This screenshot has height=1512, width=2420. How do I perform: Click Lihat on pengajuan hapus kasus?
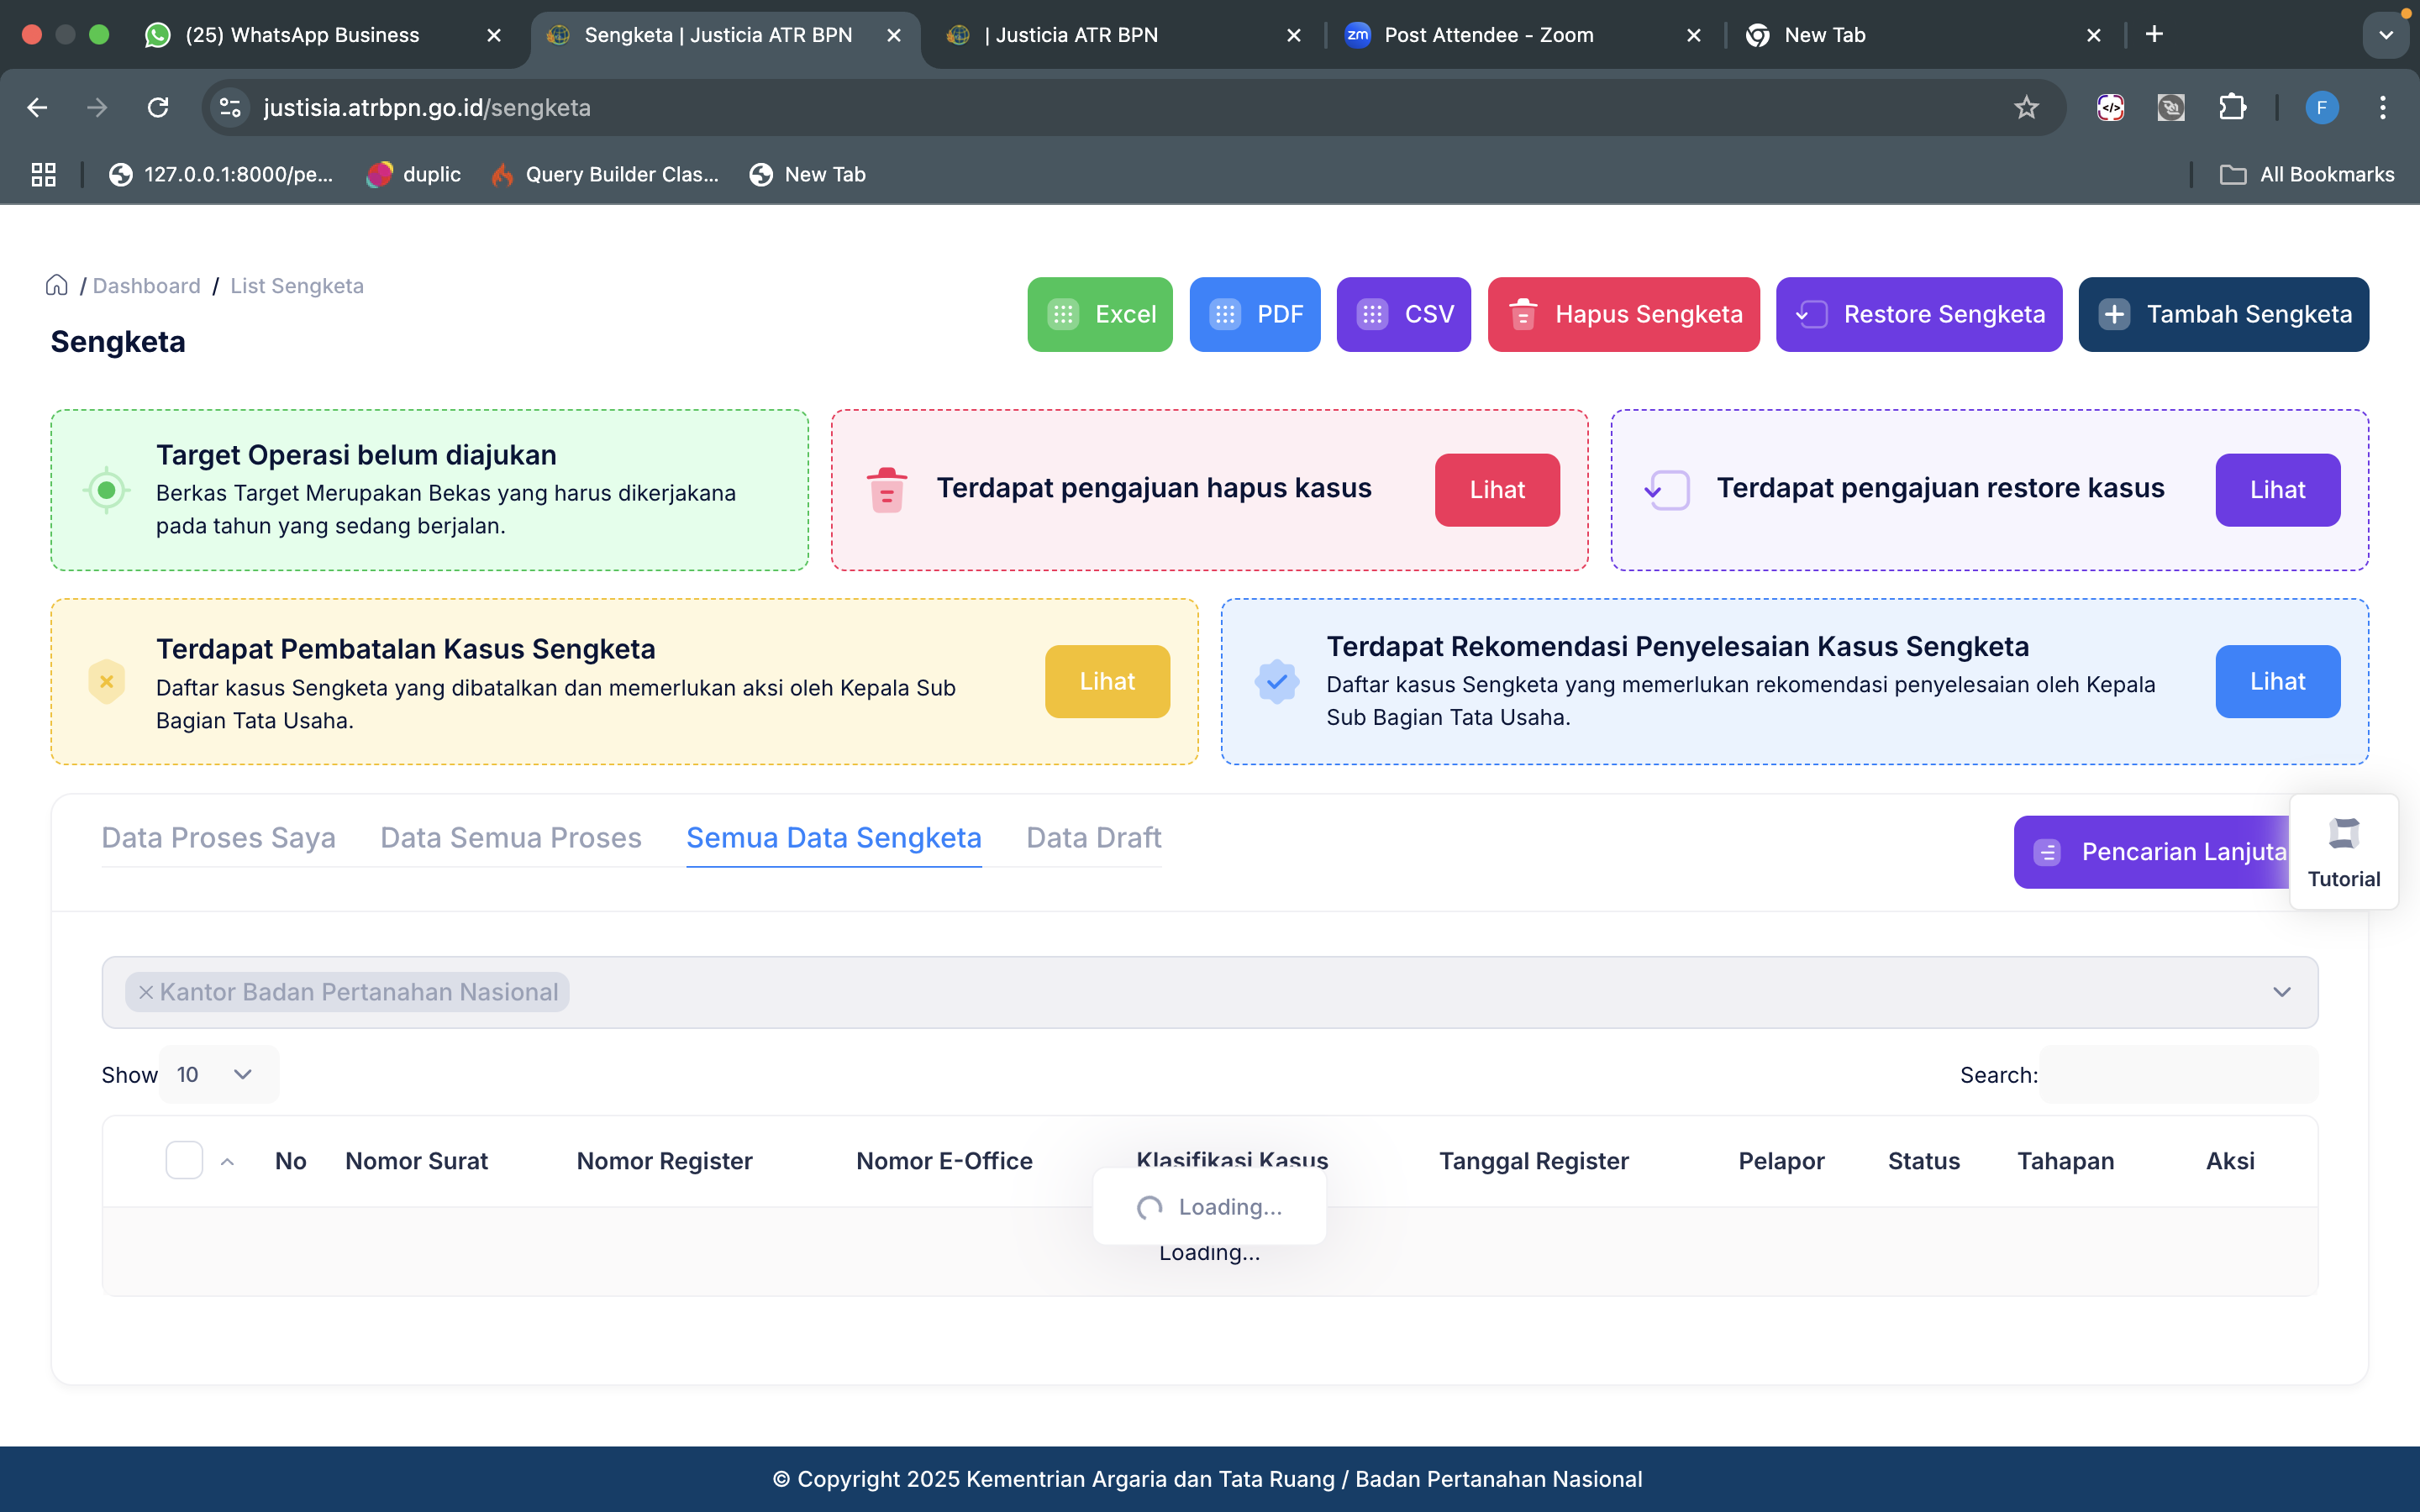pyautogui.click(x=1496, y=490)
